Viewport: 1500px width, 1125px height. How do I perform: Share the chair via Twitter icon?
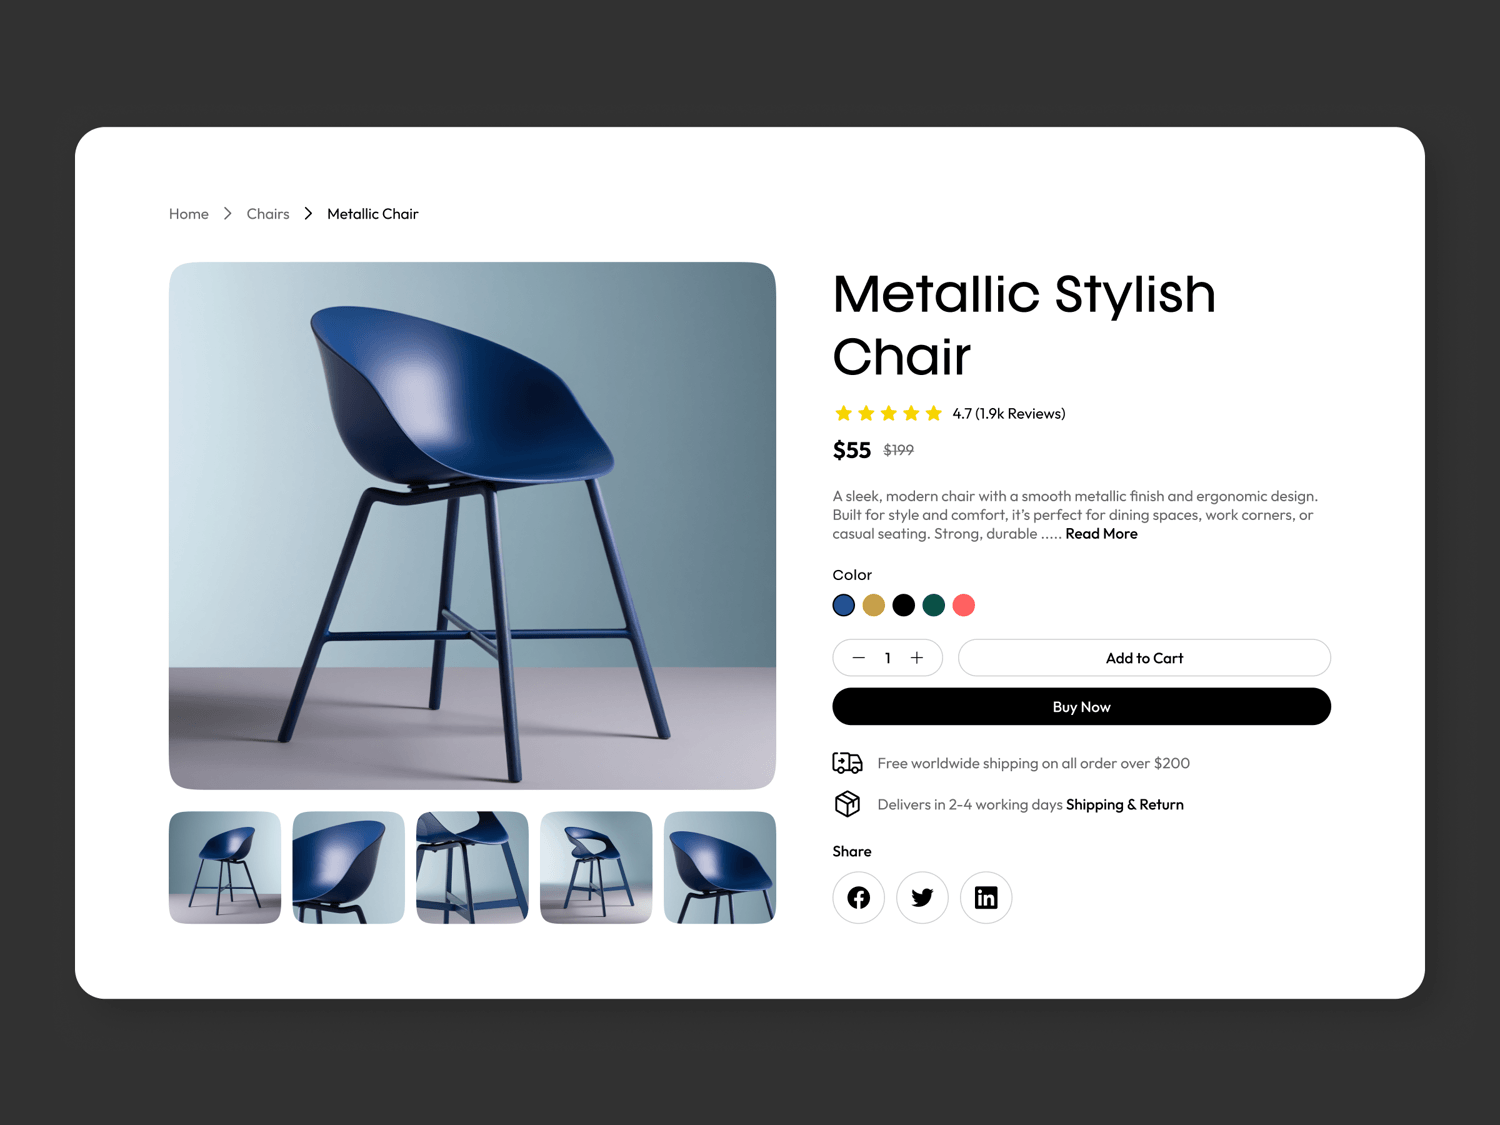(922, 897)
